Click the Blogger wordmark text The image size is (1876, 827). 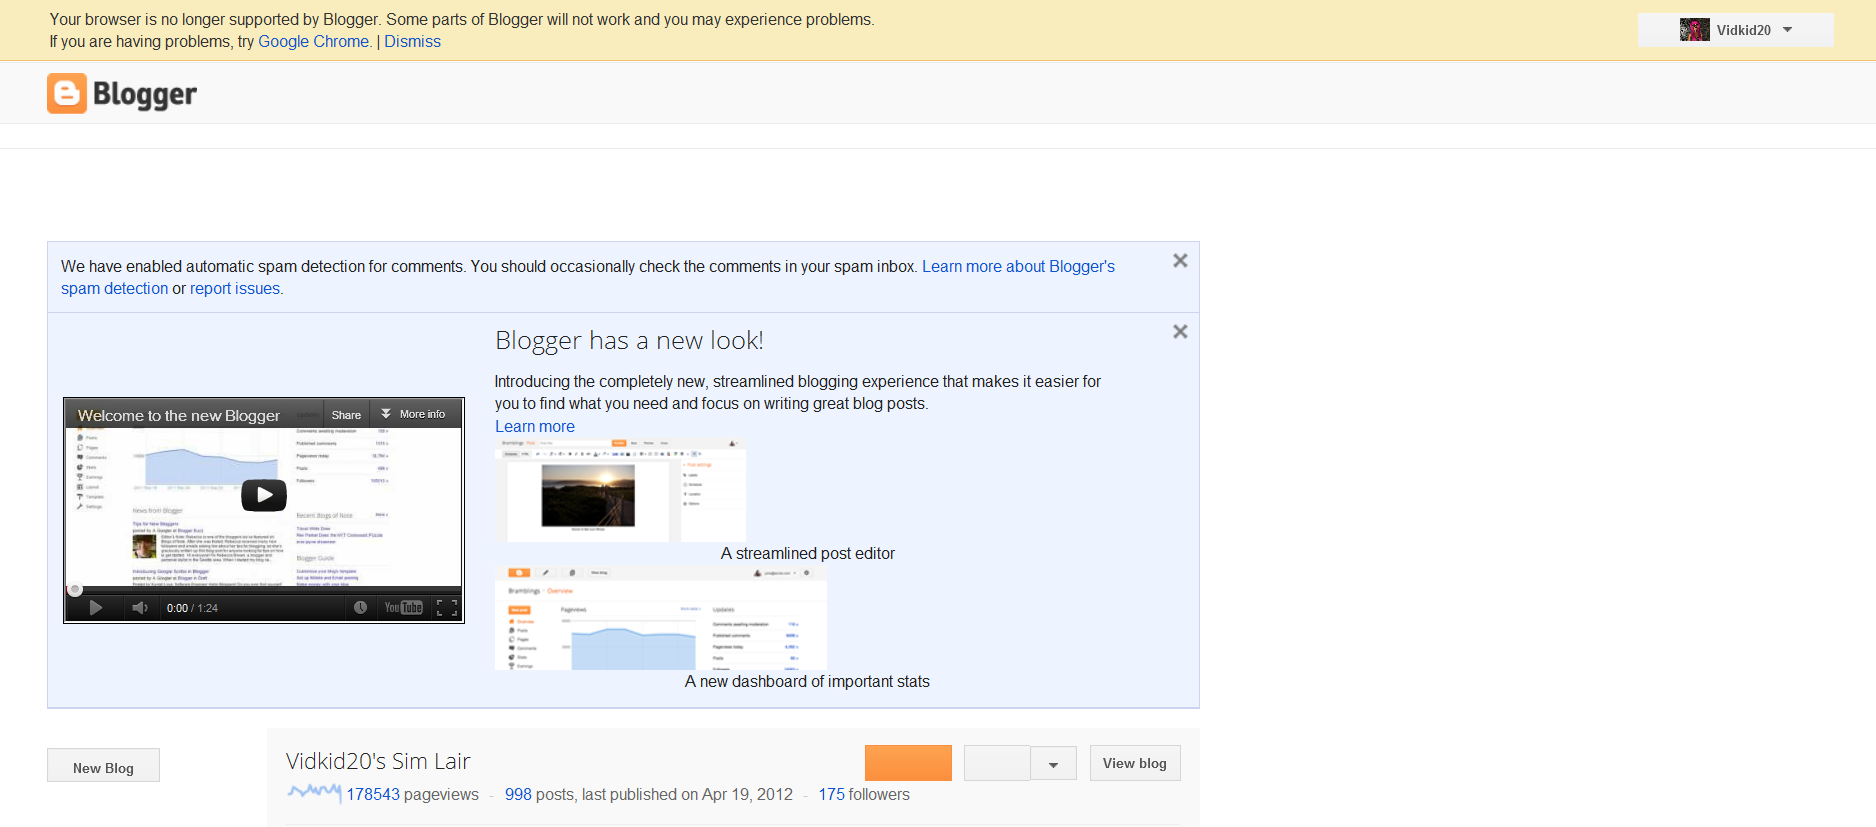tap(145, 95)
